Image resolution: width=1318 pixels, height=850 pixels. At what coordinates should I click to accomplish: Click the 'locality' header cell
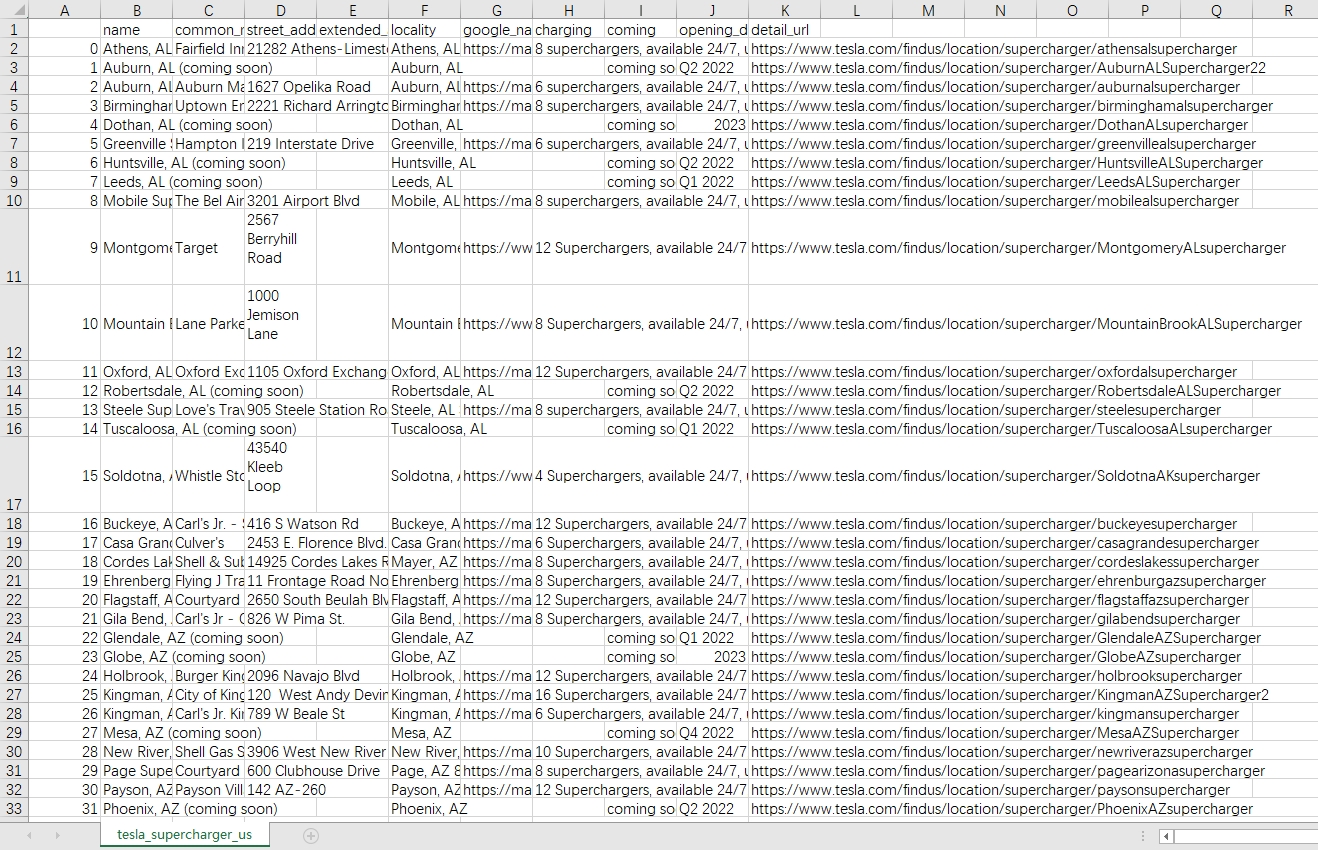[424, 30]
